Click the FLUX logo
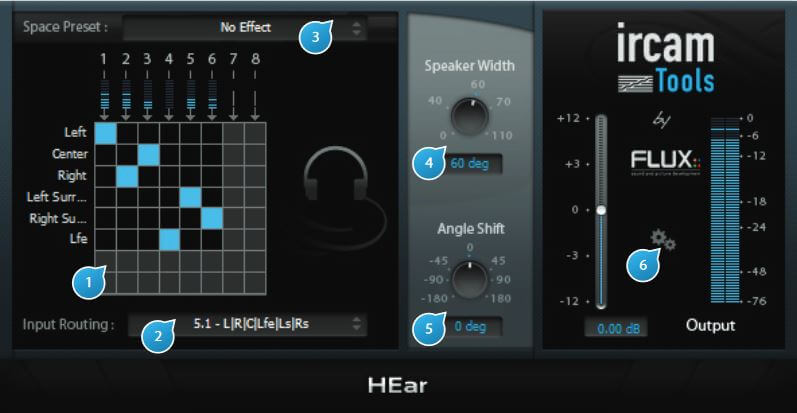 [665, 162]
